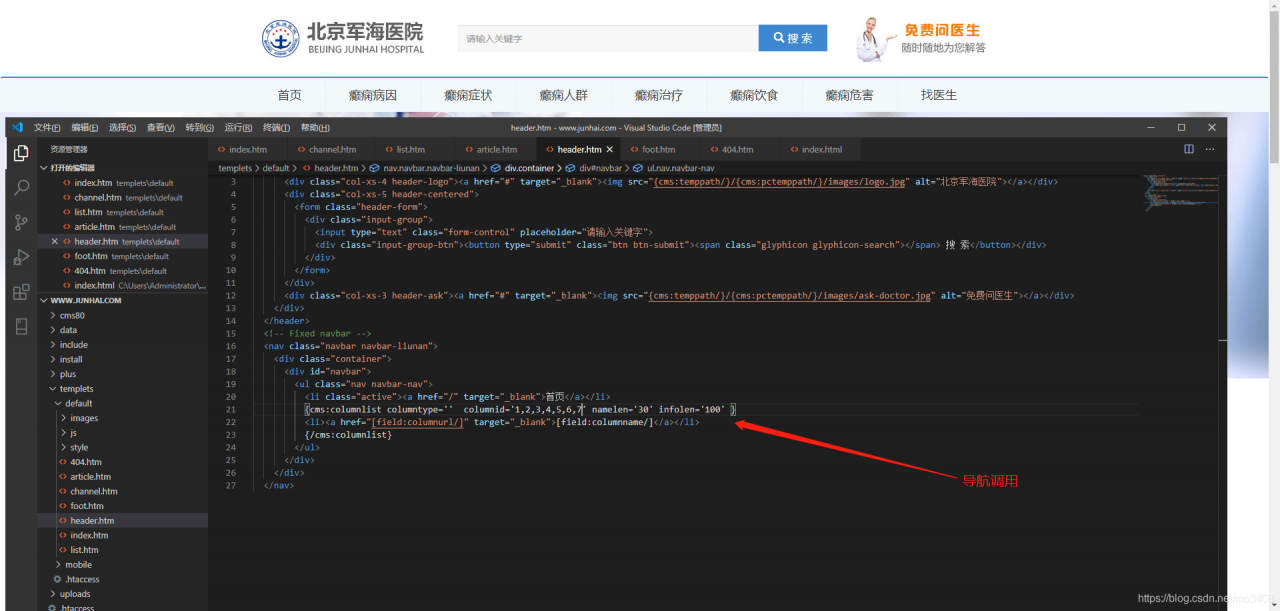This screenshot has height=611, width=1280.
Task: Open the Search view in the activity bar
Action: pyautogui.click(x=21, y=187)
